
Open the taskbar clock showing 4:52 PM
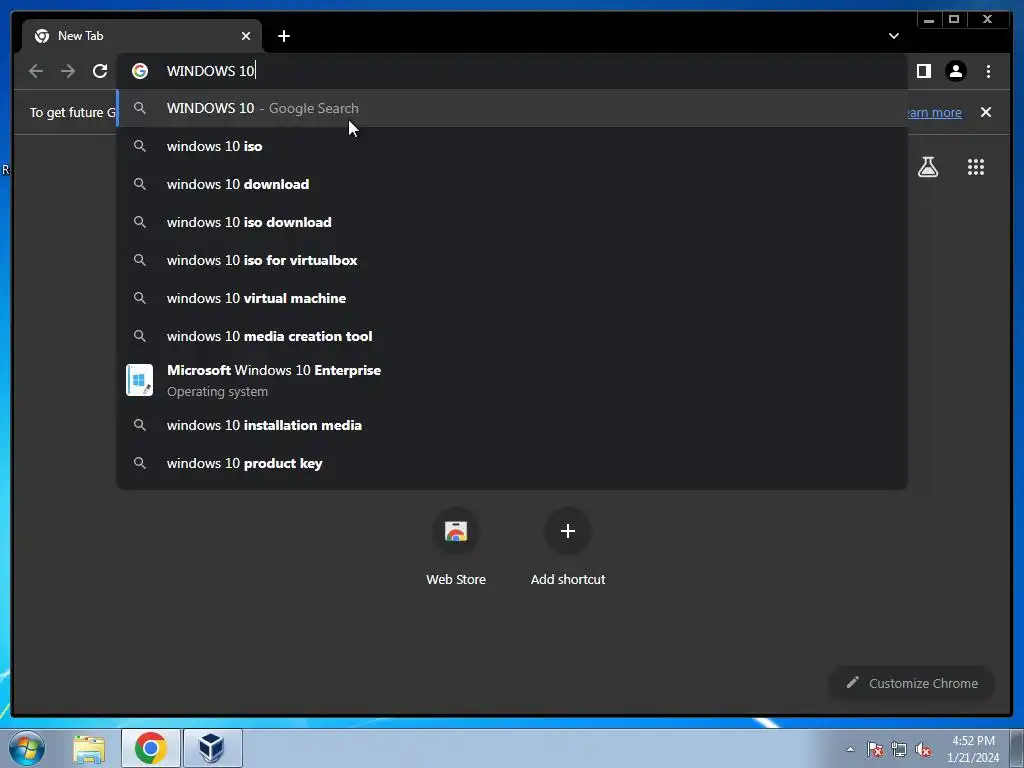(x=973, y=749)
